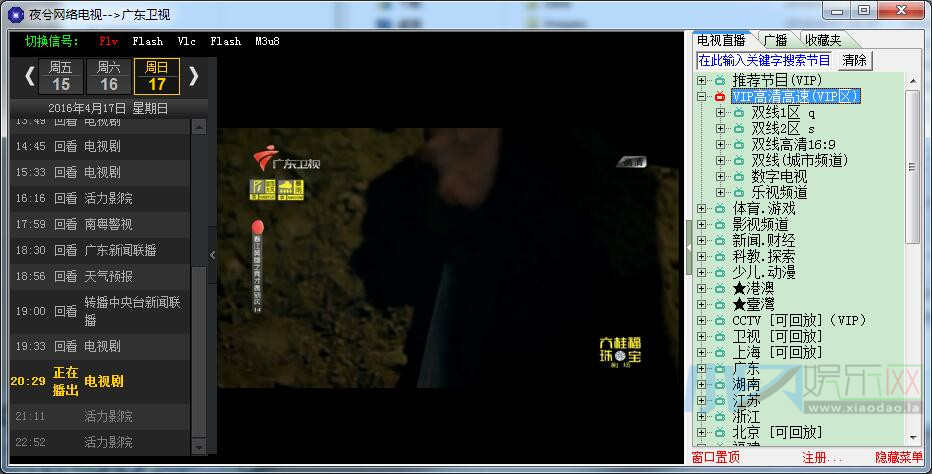Screen dimensions: 932x474
Task: Click 隐藏菜单 to hide the menu
Action: coord(899,457)
